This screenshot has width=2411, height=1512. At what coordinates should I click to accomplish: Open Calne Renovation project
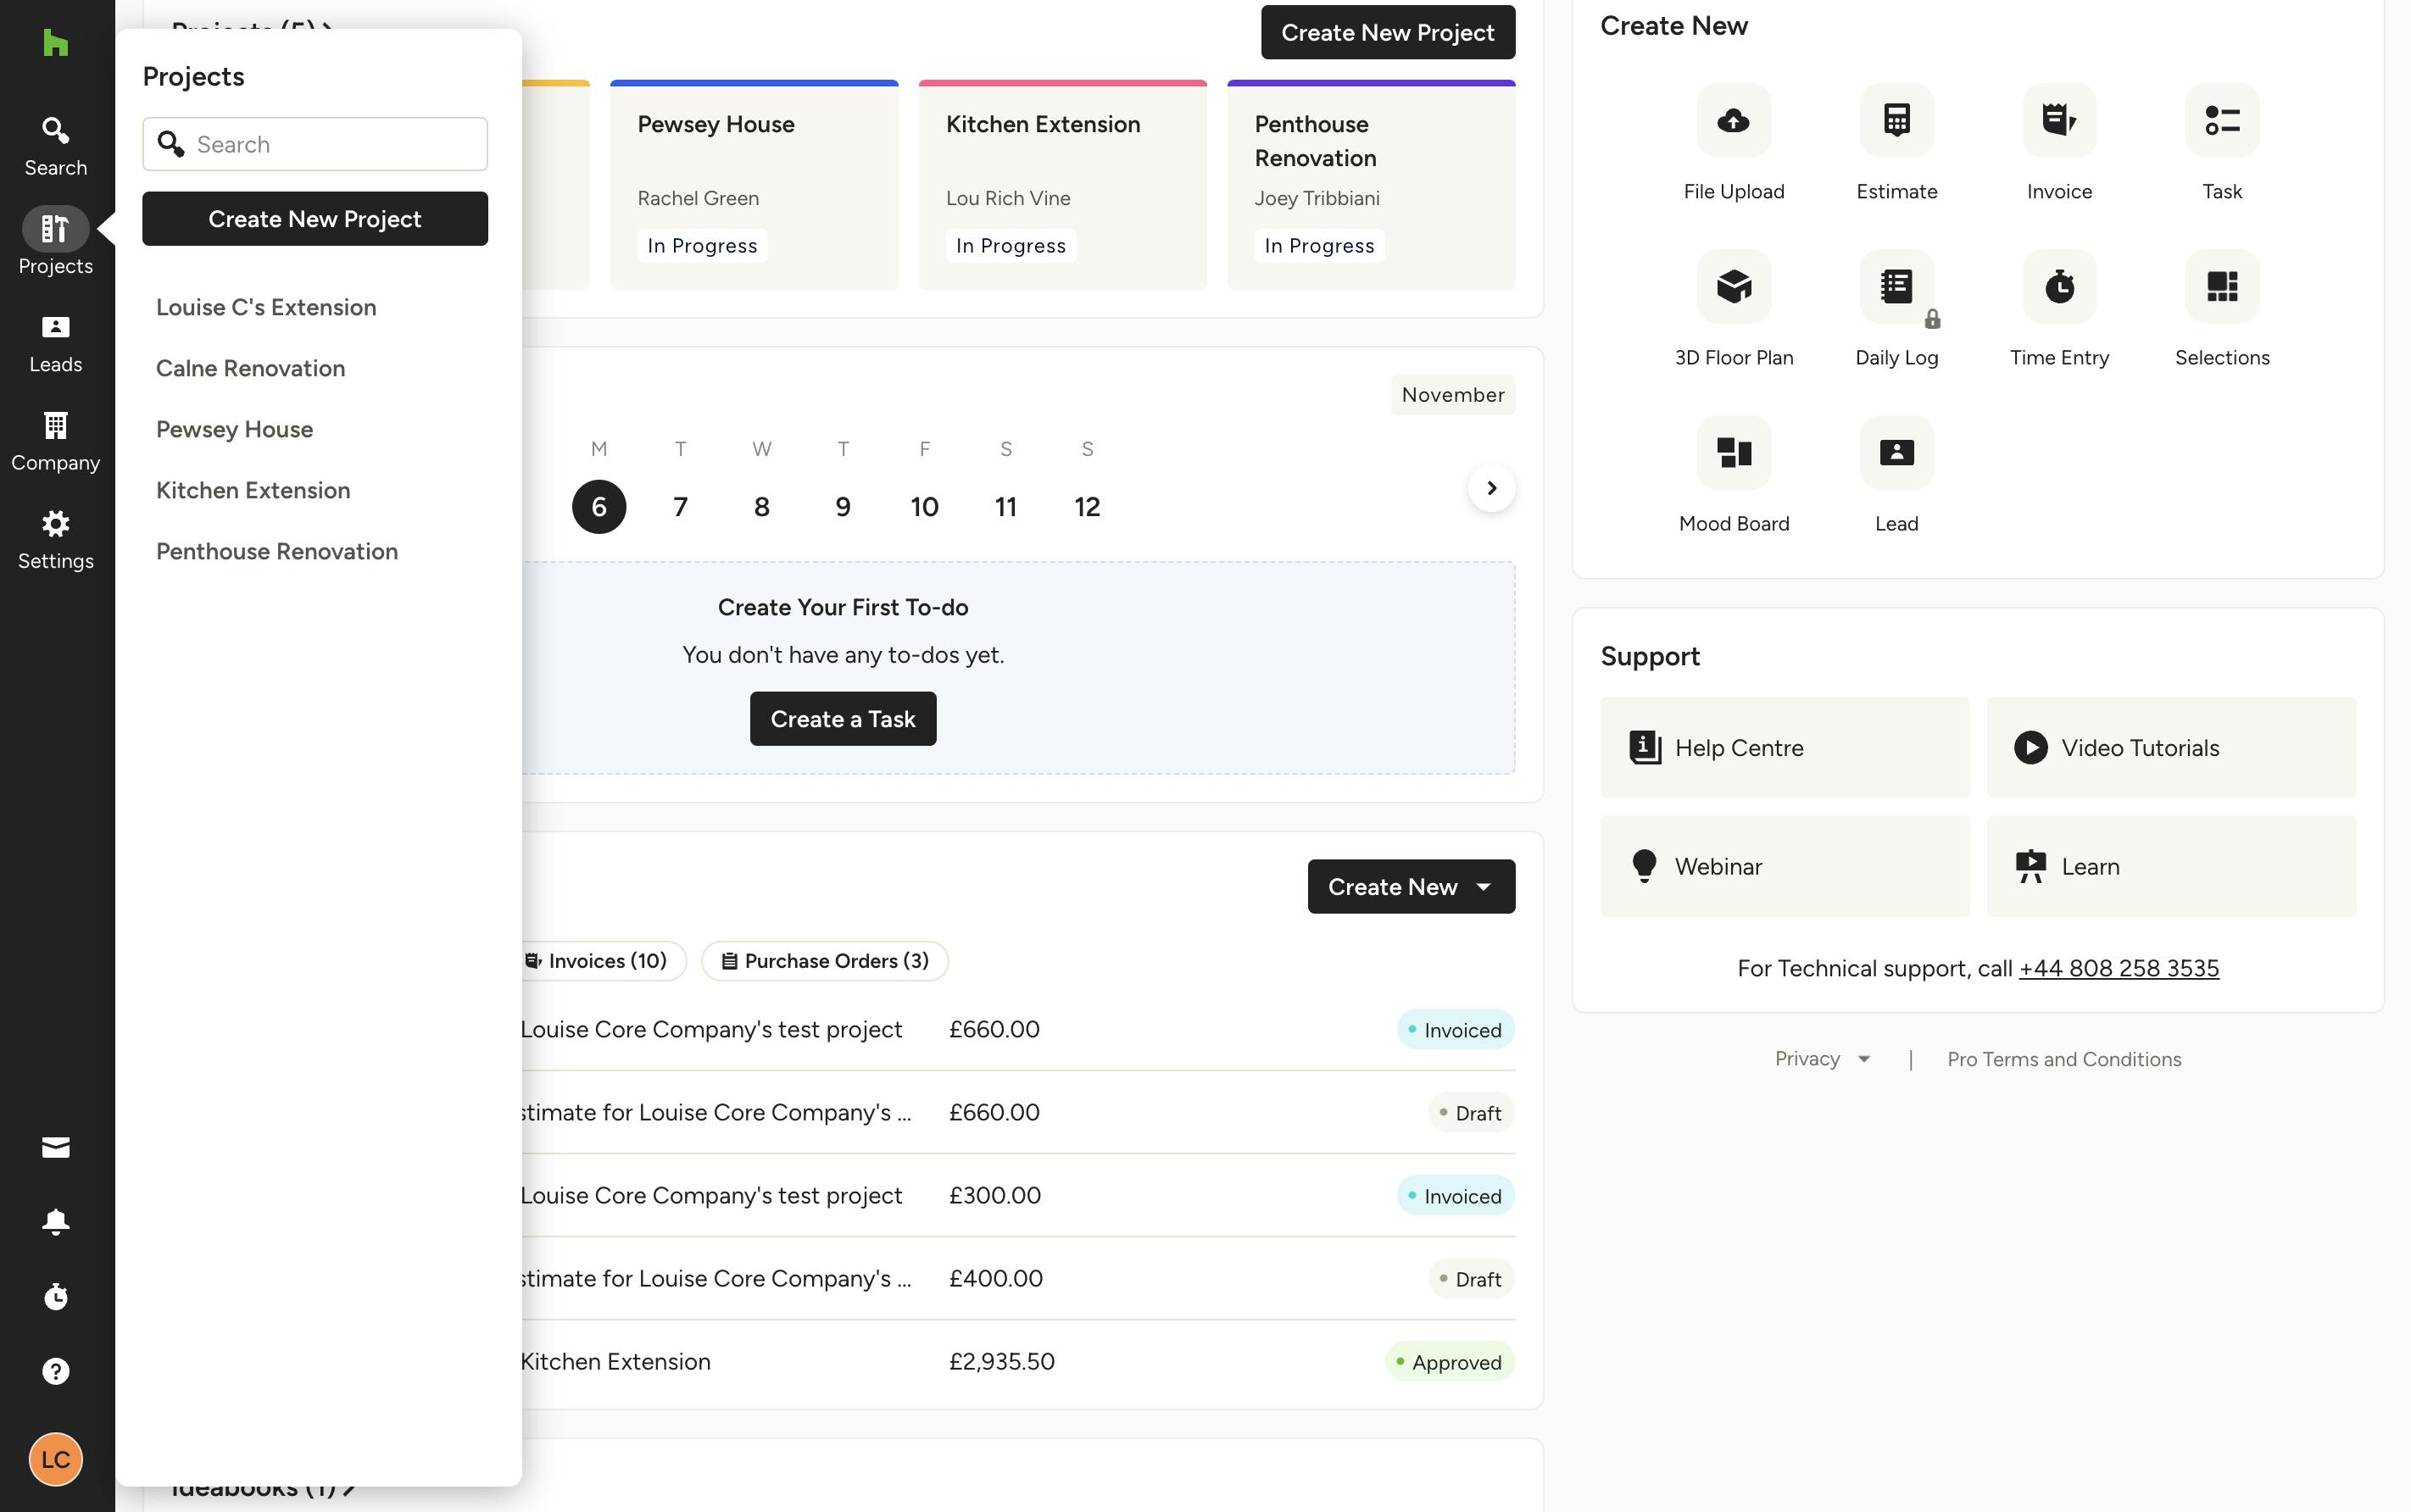coord(250,368)
